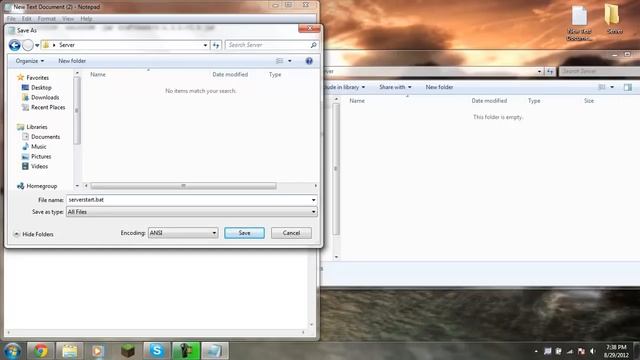The image size is (640, 360).
Task: Open Windows Explorer from taskbar
Action: pyautogui.click(x=69, y=351)
